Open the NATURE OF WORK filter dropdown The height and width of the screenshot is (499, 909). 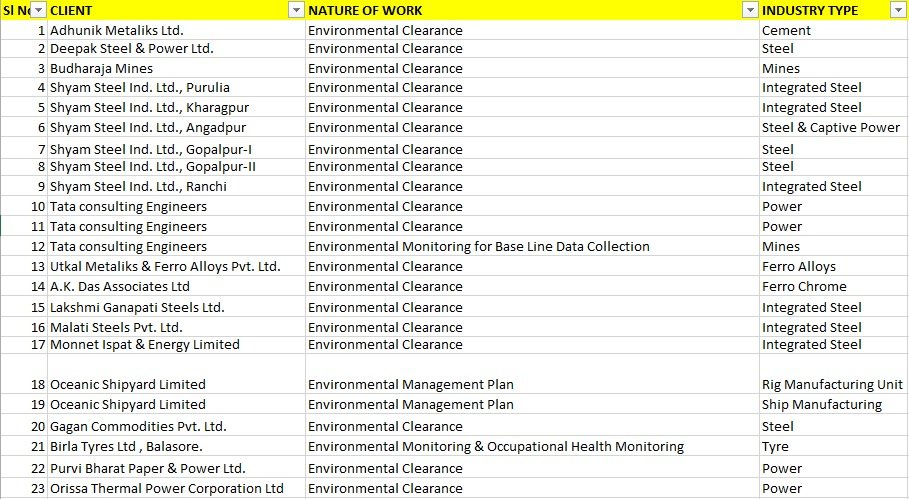click(x=750, y=10)
